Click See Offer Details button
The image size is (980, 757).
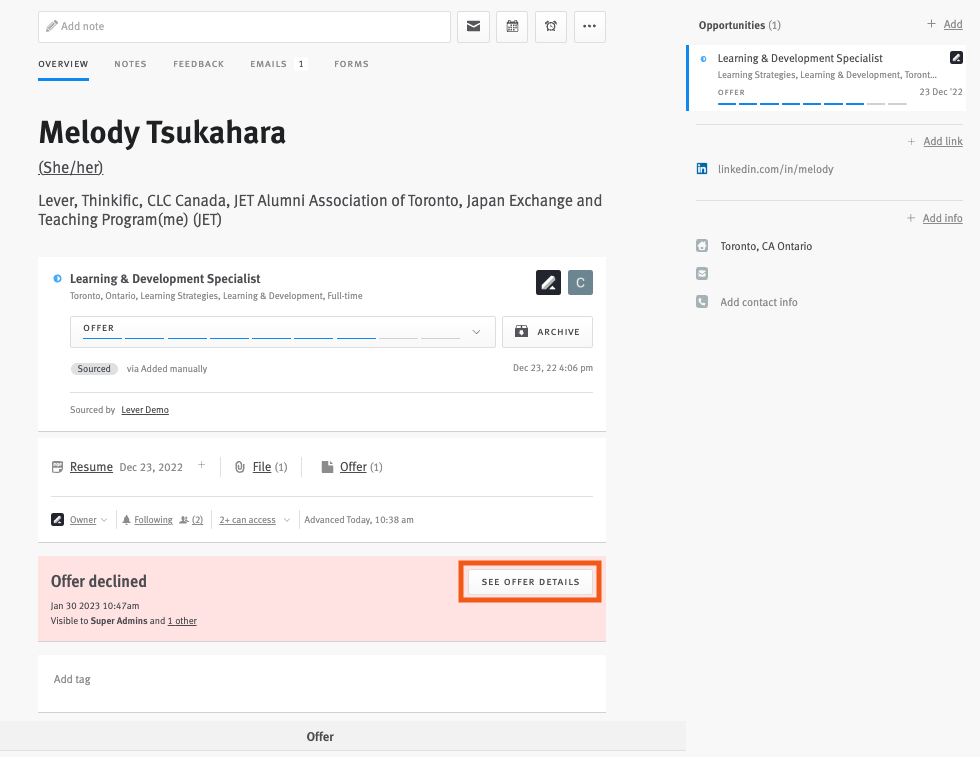529,581
